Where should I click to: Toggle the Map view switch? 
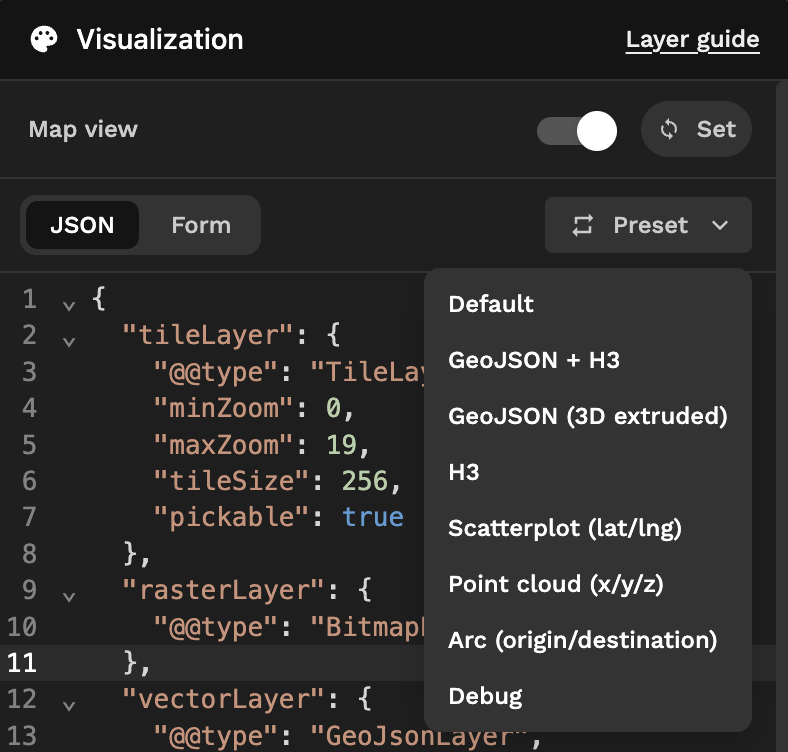coord(577,131)
